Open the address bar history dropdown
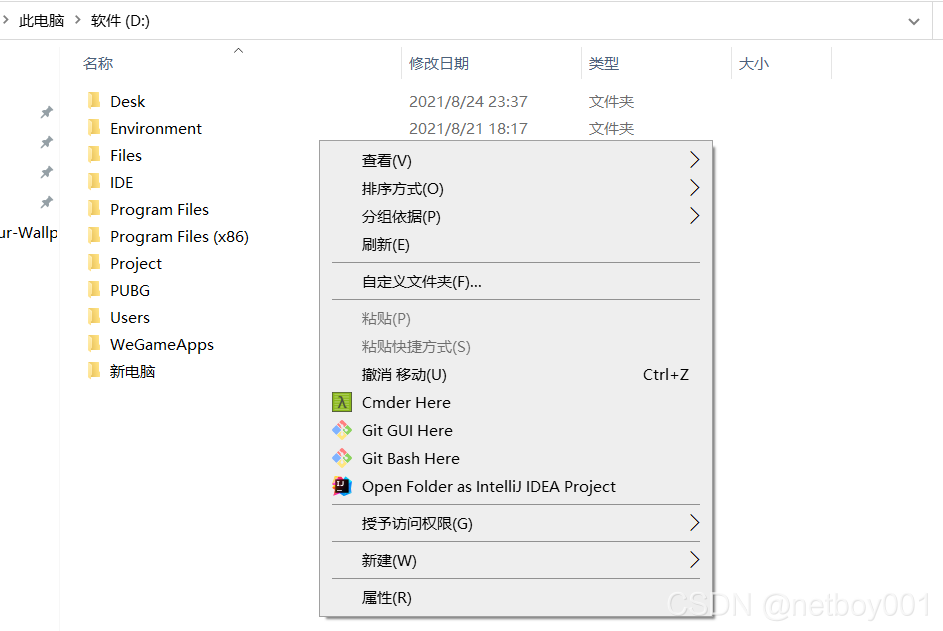The width and height of the screenshot is (943, 631). 914,22
